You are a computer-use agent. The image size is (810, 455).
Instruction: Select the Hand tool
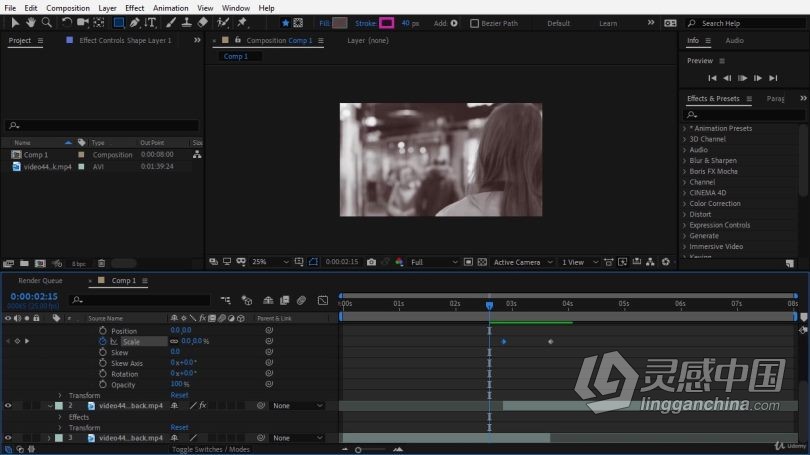pos(31,23)
